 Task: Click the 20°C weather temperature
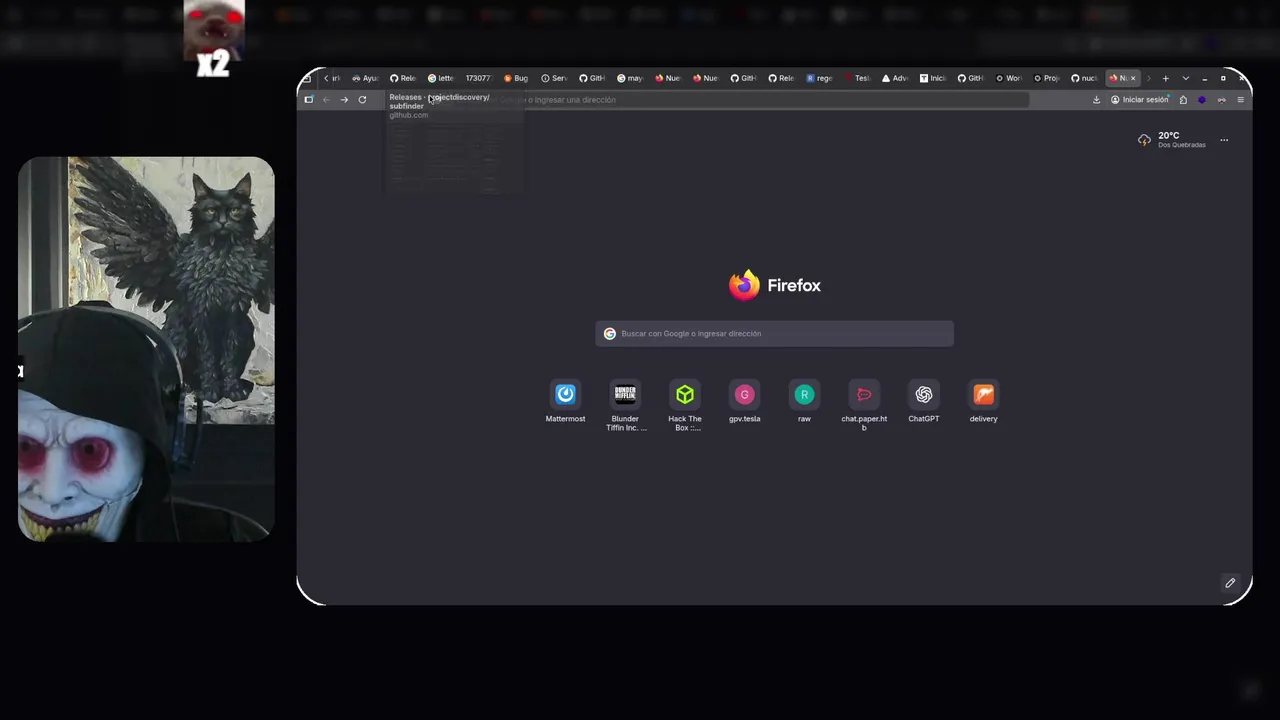(1169, 136)
